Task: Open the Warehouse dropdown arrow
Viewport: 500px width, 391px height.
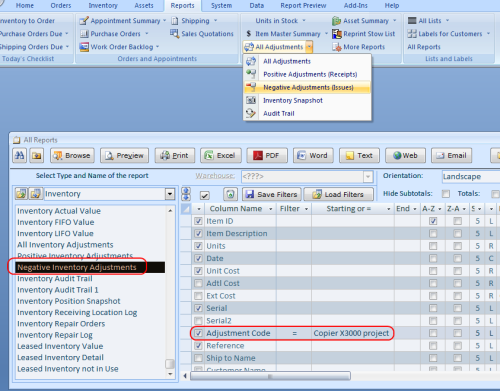Action: pyautogui.click(x=368, y=176)
